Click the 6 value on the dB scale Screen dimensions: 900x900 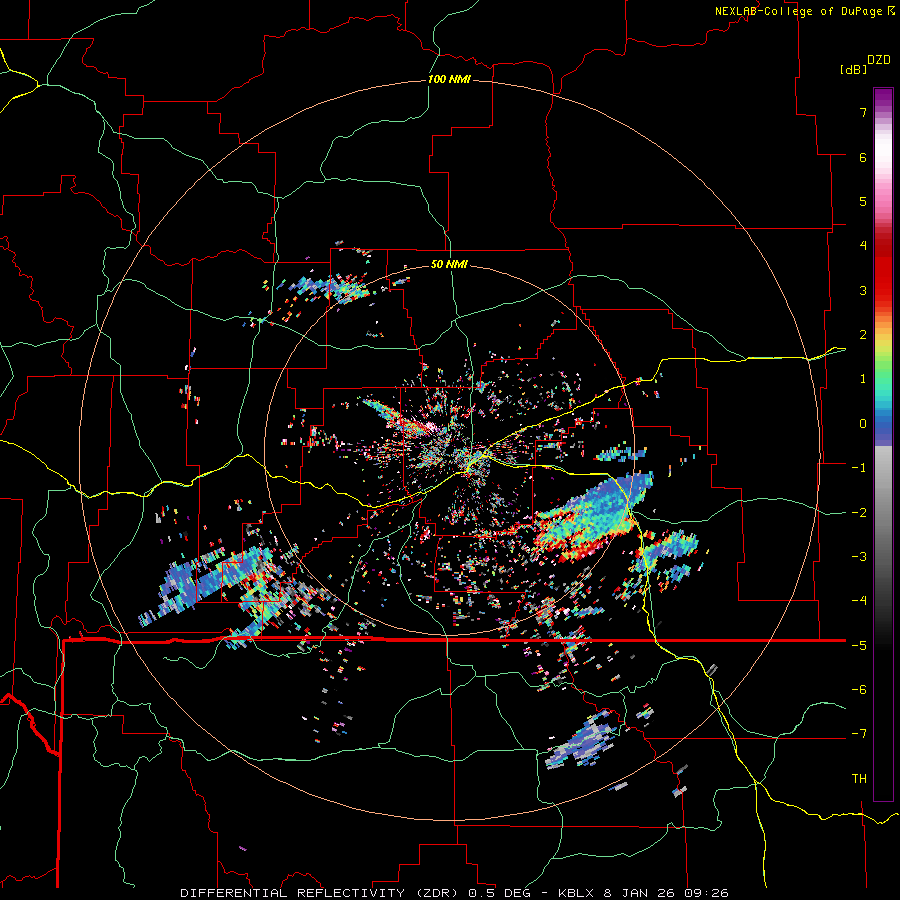[x=863, y=157]
